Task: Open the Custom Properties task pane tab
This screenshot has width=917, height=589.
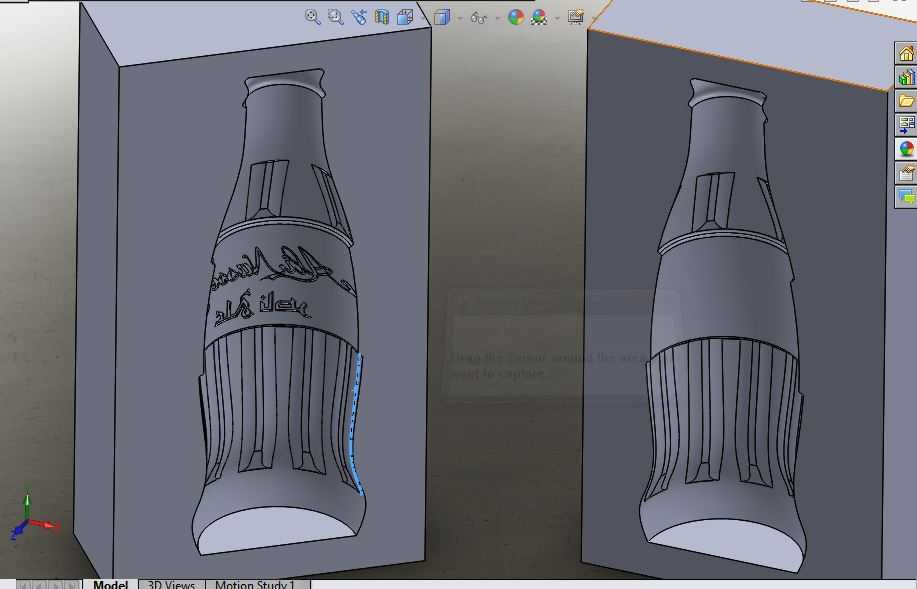Action: coord(906,173)
